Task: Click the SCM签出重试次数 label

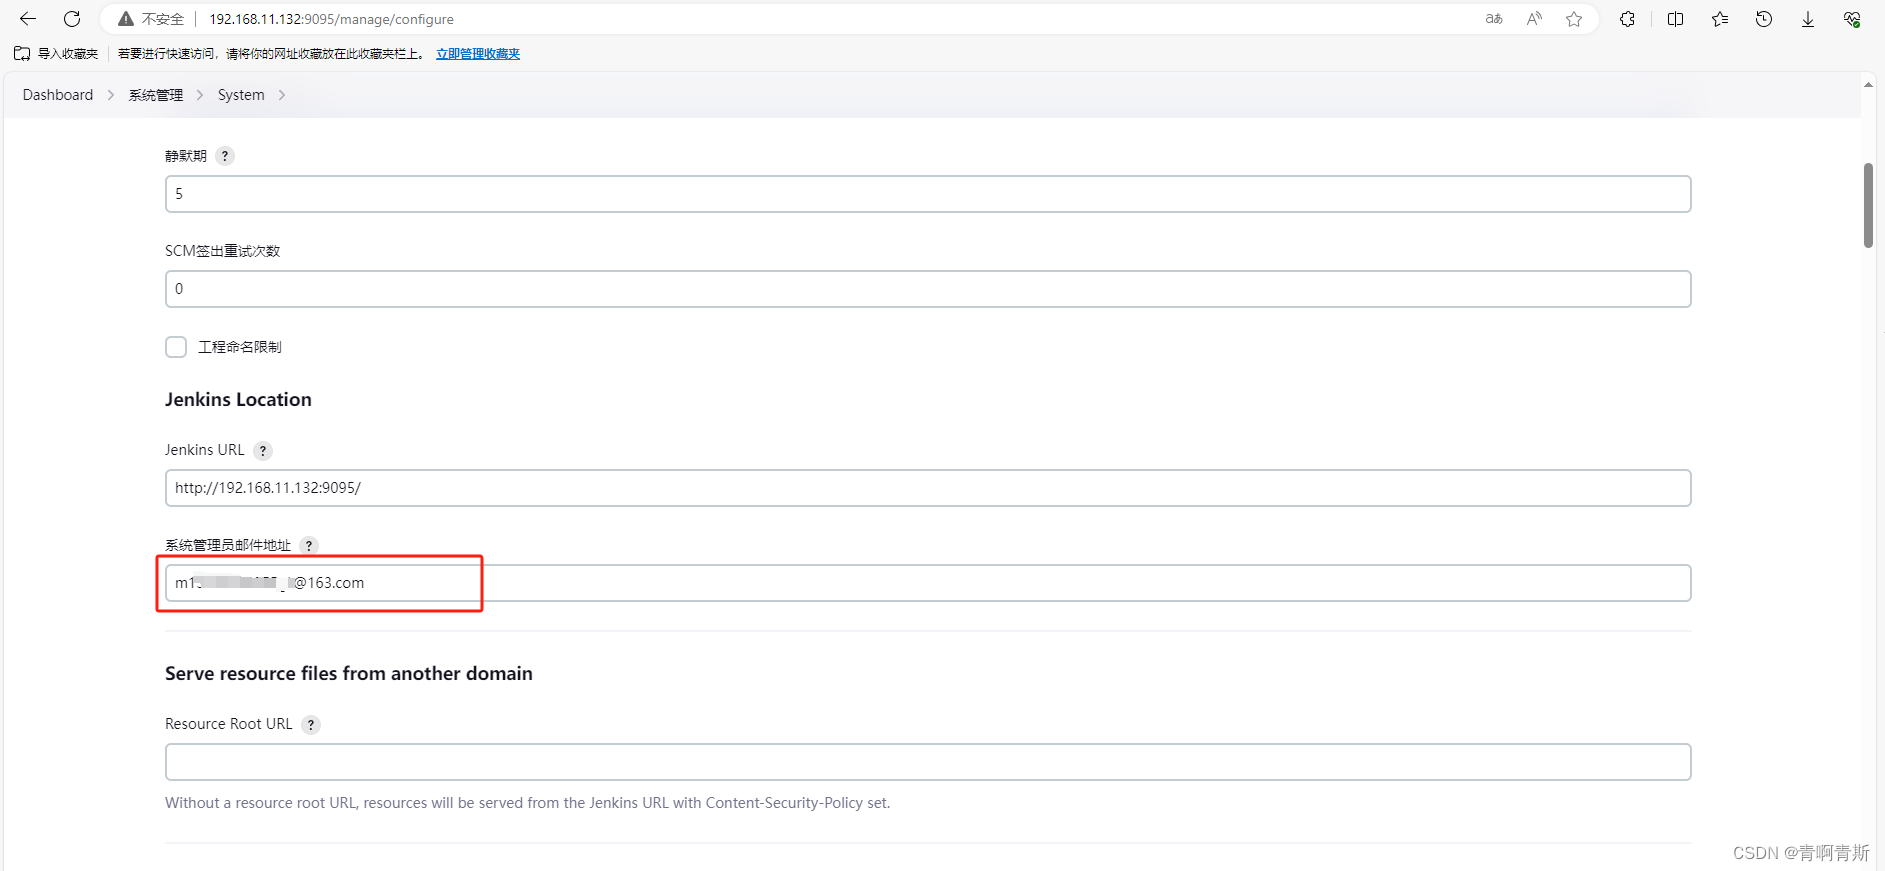Action: pyautogui.click(x=222, y=251)
